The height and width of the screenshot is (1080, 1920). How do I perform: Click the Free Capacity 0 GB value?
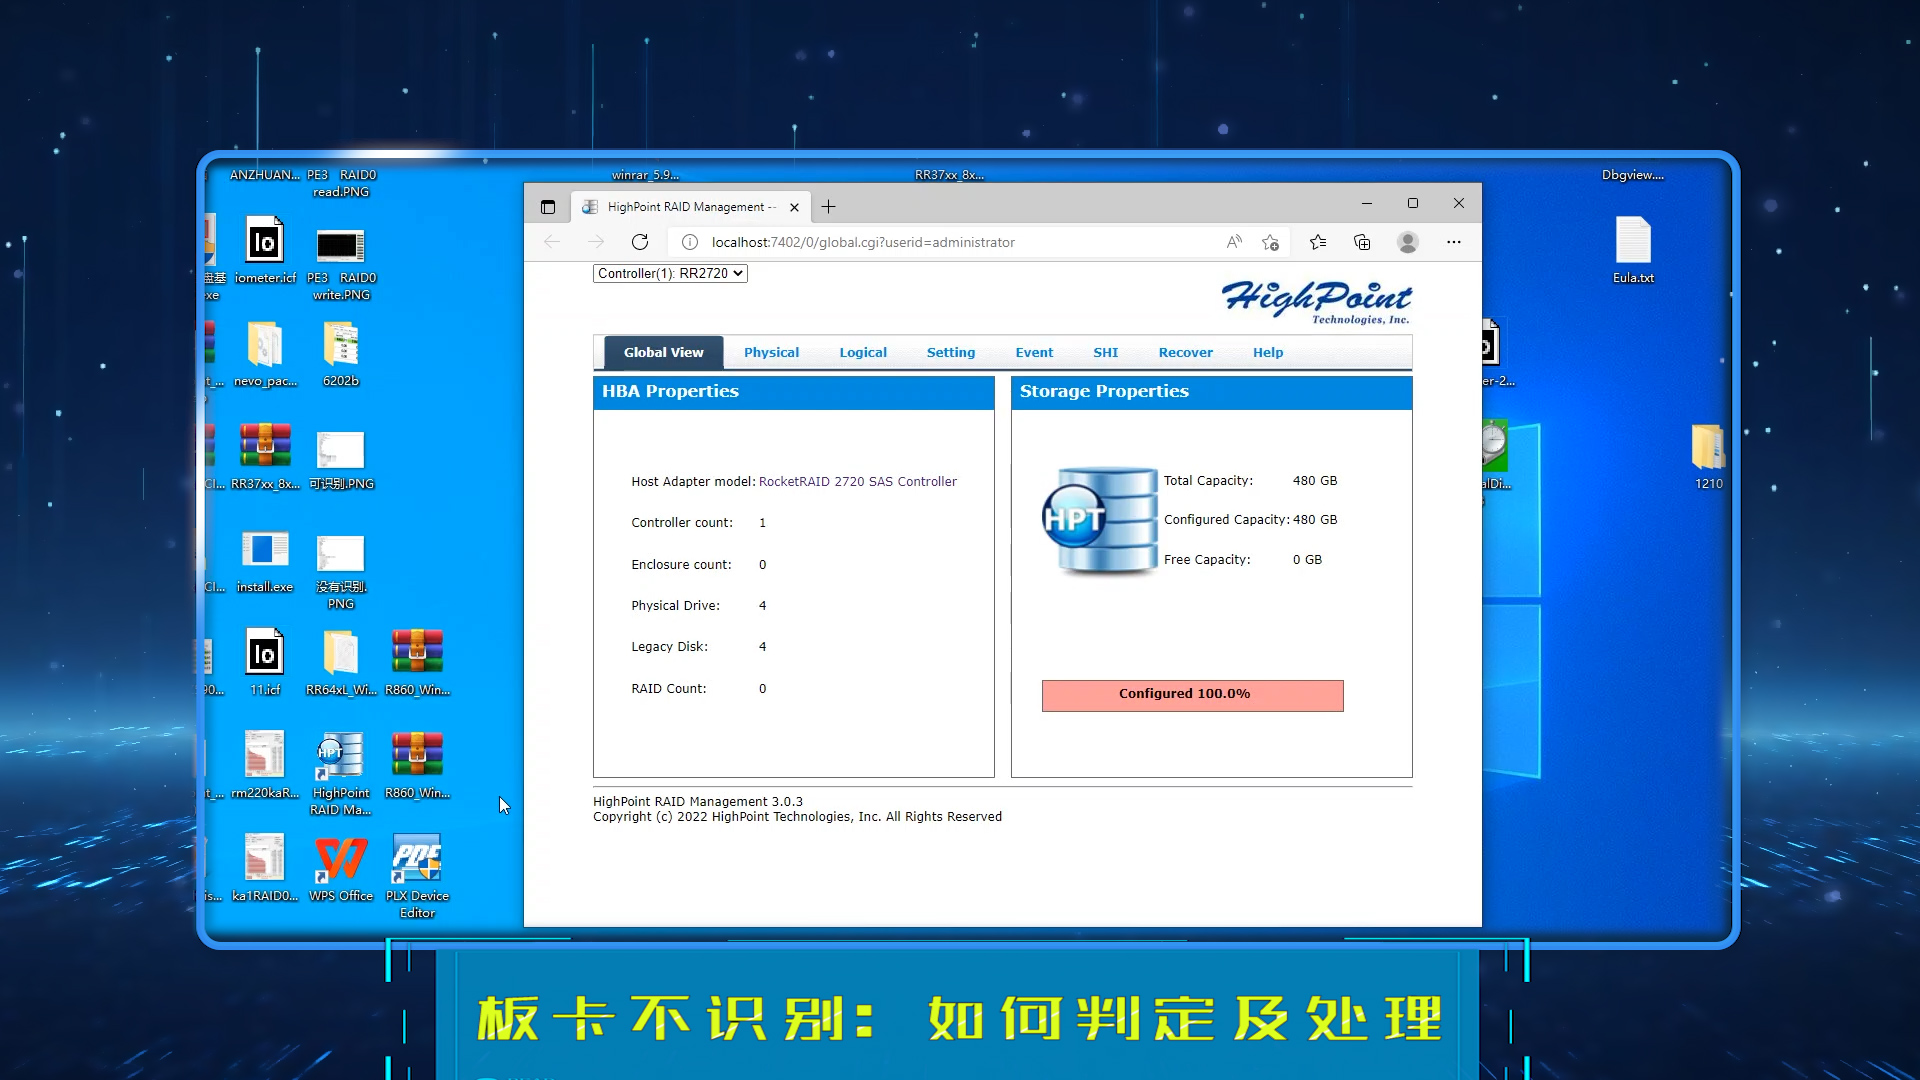click(x=1307, y=560)
